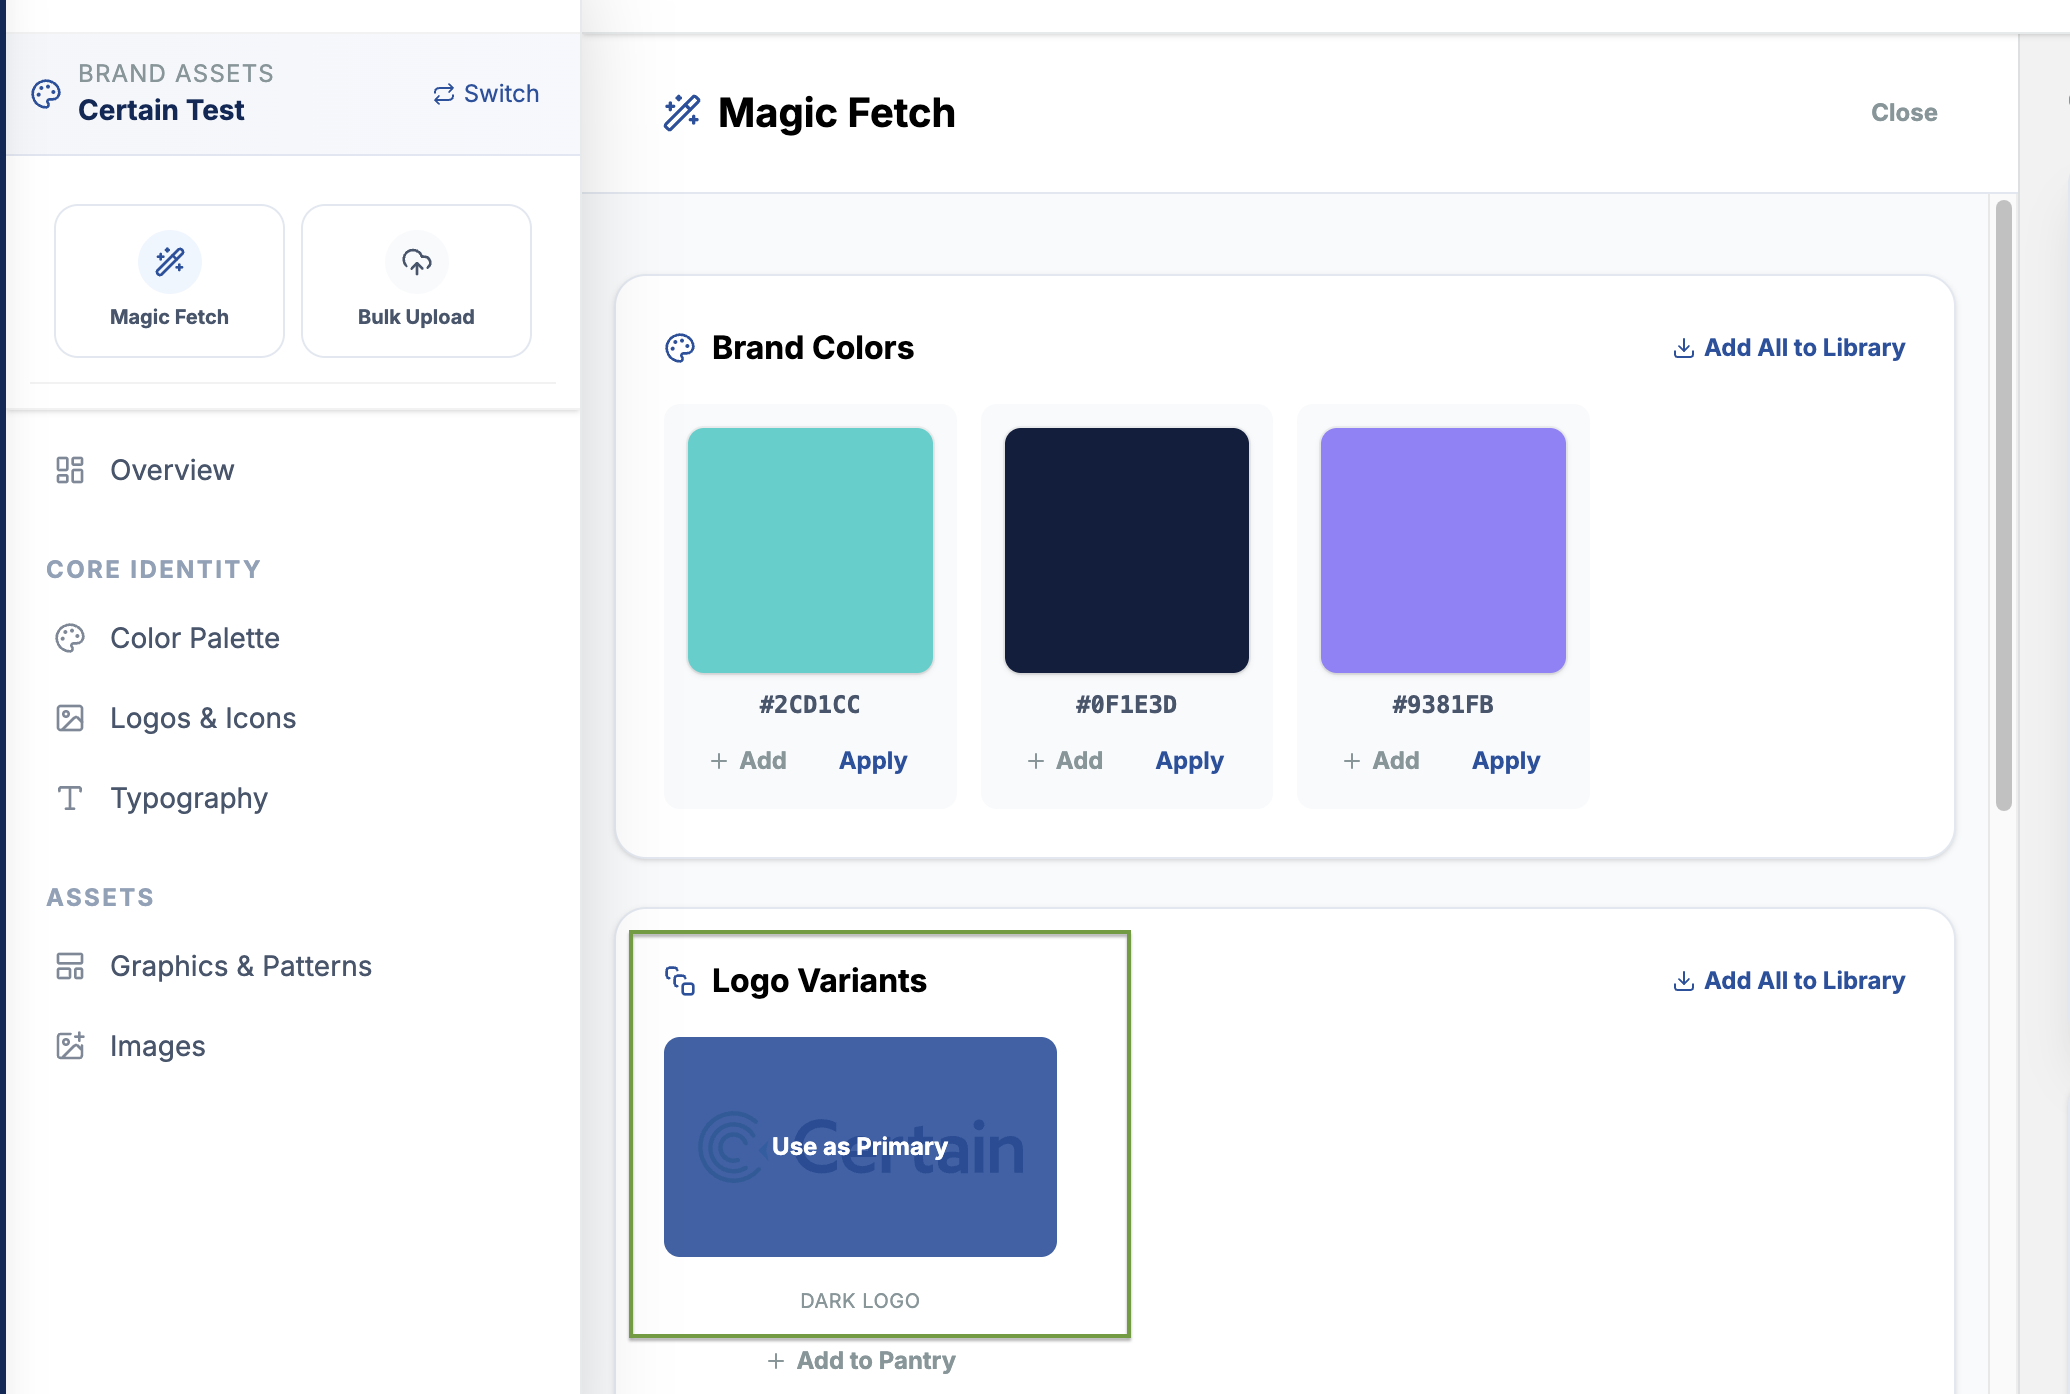Select the purple #9381FB color swatch
The image size is (2070, 1394).
click(1444, 550)
